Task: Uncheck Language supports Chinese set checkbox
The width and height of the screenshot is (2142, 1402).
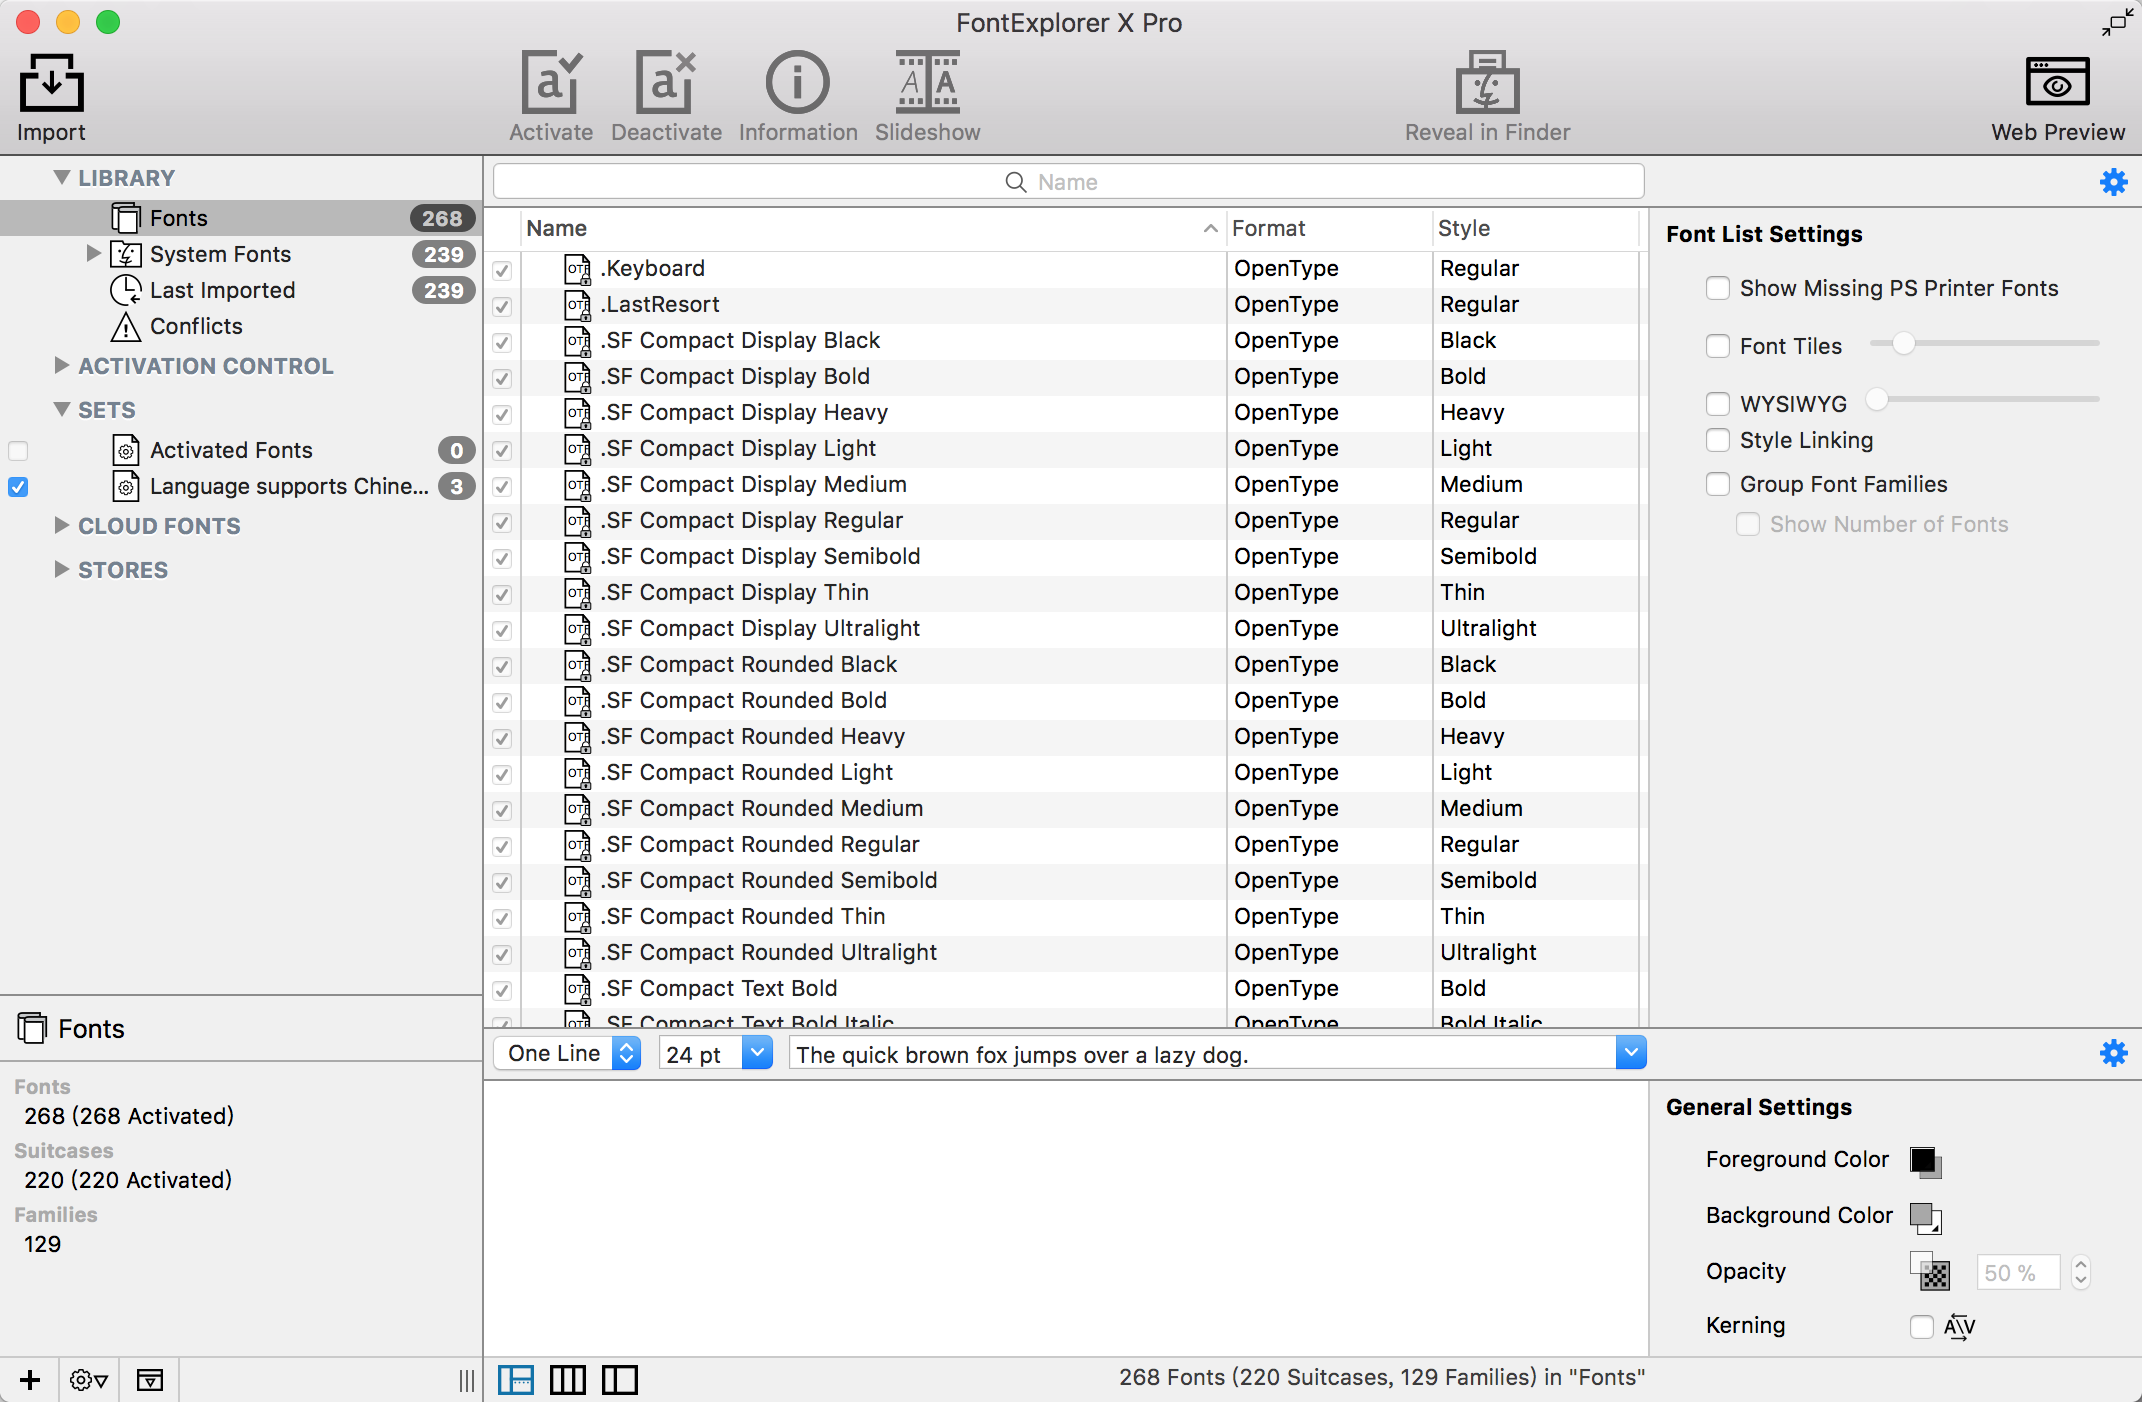Action: tap(18, 487)
